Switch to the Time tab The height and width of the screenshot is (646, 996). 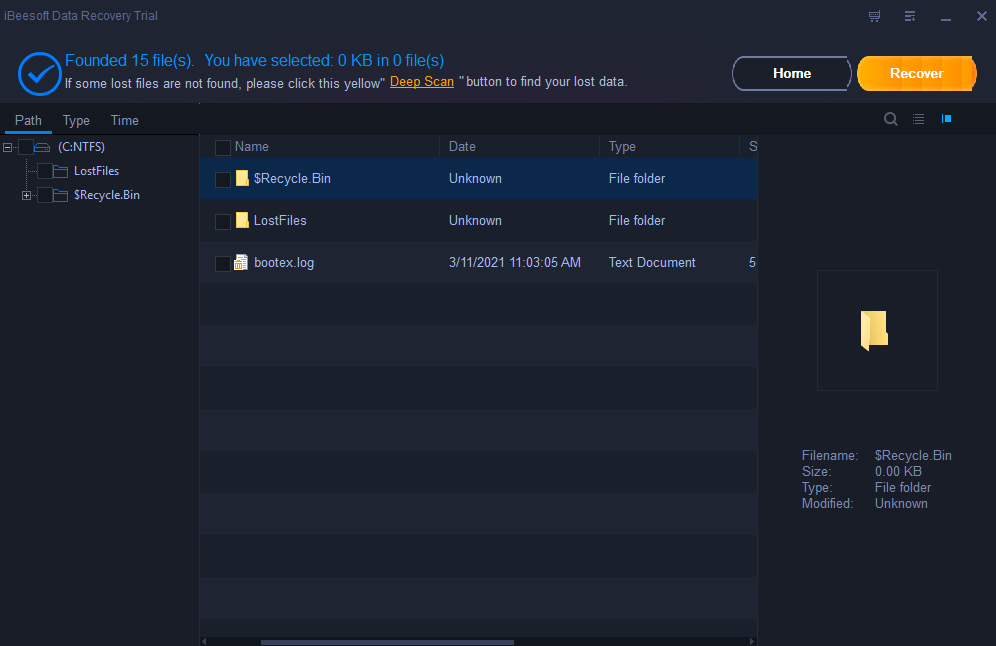[x=124, y=121]
